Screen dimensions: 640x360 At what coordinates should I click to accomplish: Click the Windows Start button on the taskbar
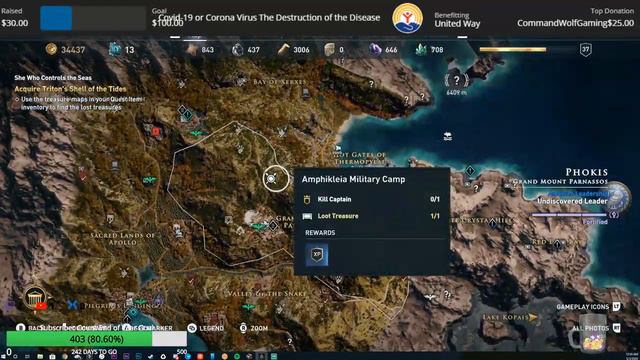(x=3, y=356)
